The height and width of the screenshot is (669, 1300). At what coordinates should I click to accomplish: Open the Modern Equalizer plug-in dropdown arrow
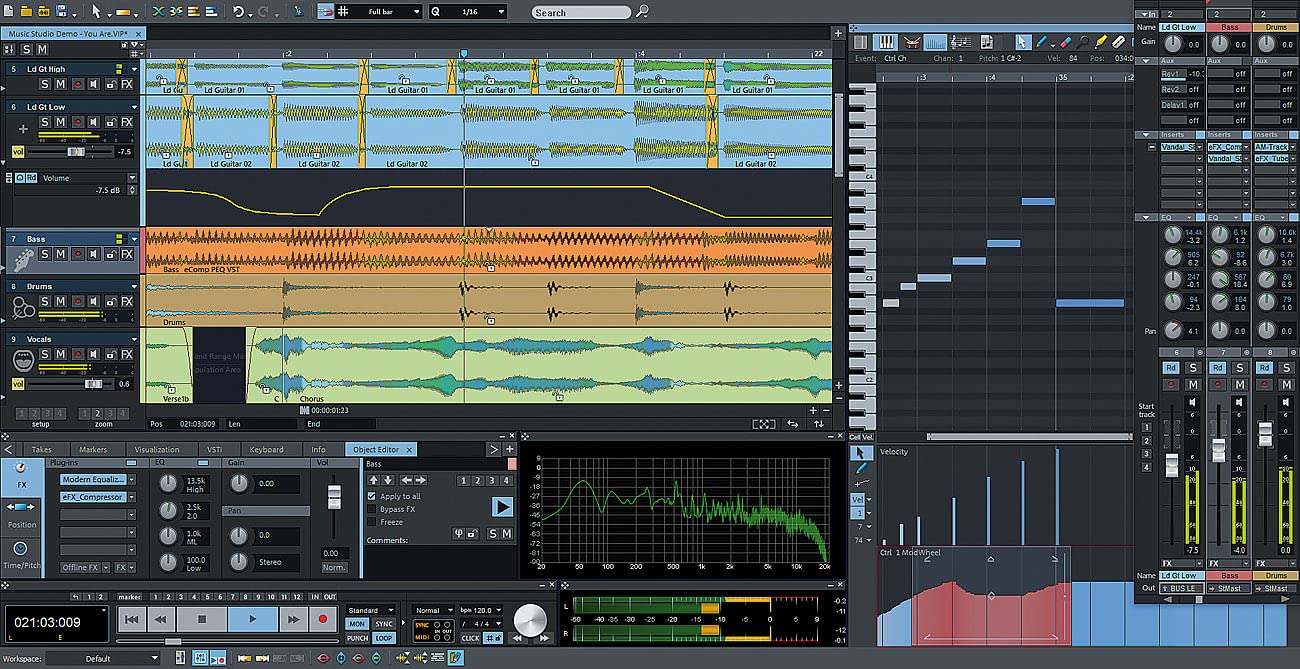point(131,480)
